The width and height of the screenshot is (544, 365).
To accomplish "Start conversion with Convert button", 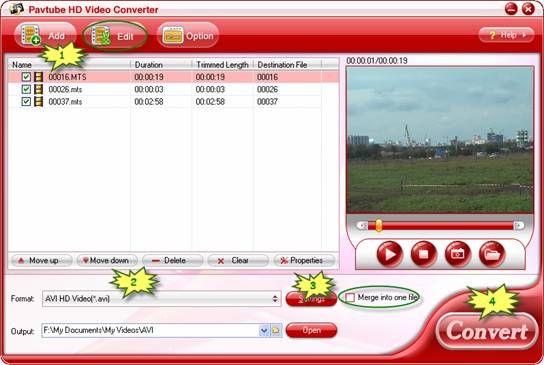I will coord(487,331).
